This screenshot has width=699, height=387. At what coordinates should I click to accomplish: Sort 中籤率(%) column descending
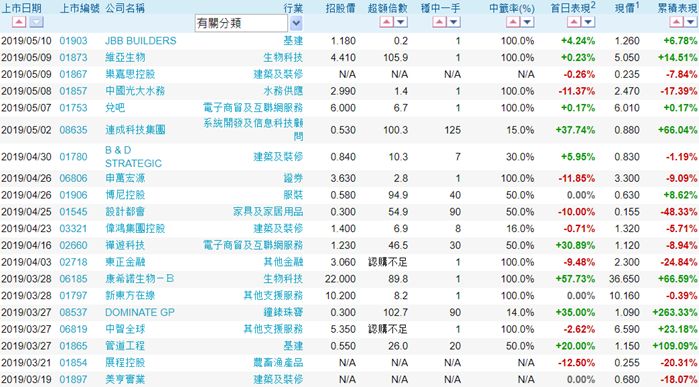click(527, 22)
